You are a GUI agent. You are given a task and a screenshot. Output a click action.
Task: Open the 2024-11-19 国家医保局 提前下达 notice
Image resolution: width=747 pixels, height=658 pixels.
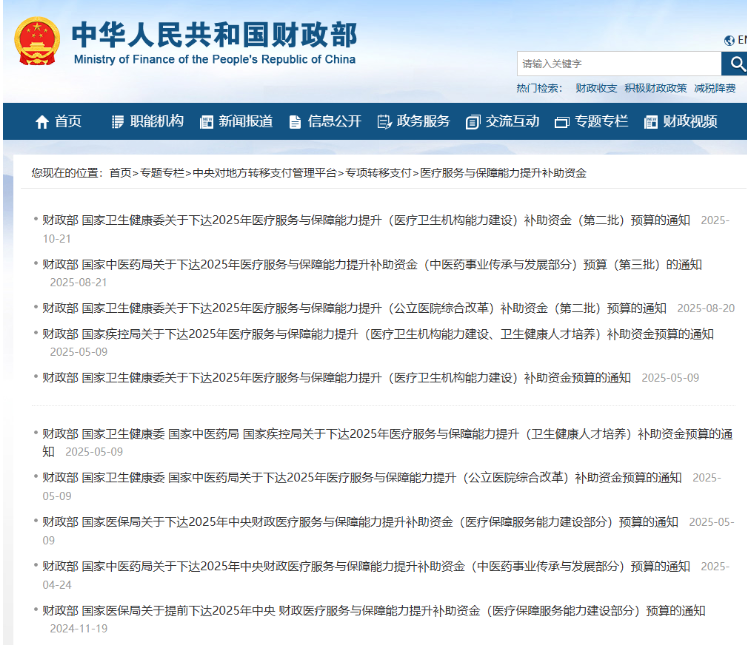[x=373, y=610]
